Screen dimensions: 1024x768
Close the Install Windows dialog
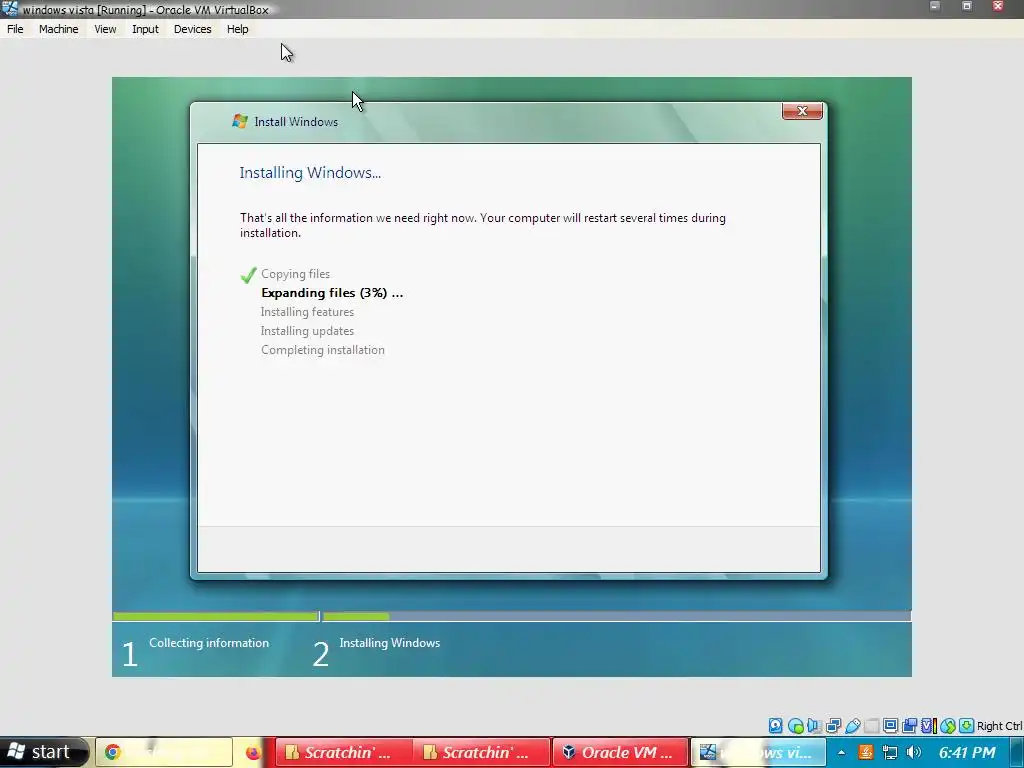coord(802,111)
